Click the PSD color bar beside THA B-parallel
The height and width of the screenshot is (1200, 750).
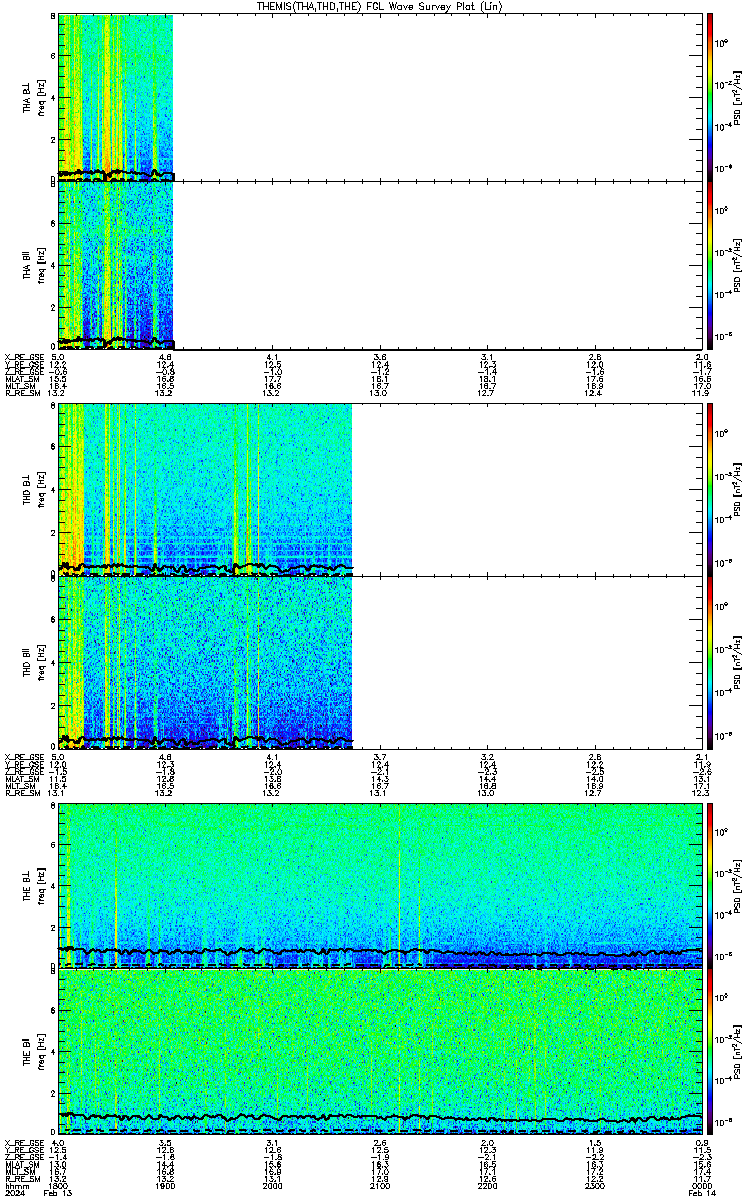point(710,265)
